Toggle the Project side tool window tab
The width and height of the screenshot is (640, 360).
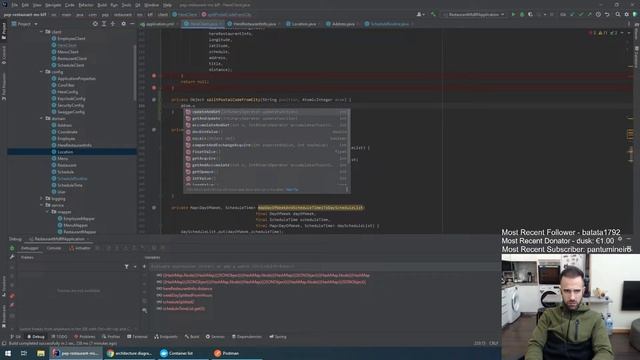4,31
